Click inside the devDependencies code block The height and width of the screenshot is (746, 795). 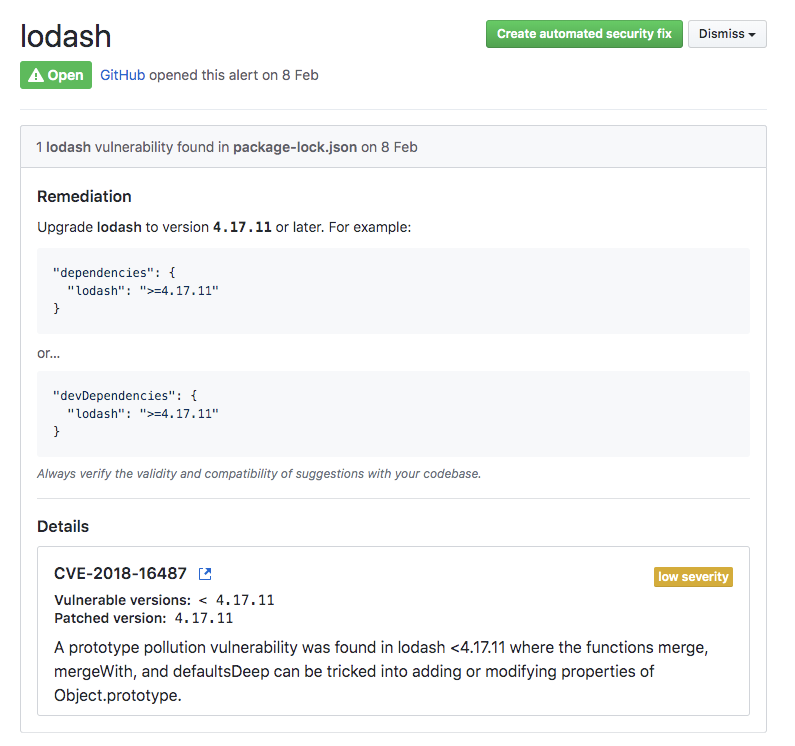click(393, 413)
